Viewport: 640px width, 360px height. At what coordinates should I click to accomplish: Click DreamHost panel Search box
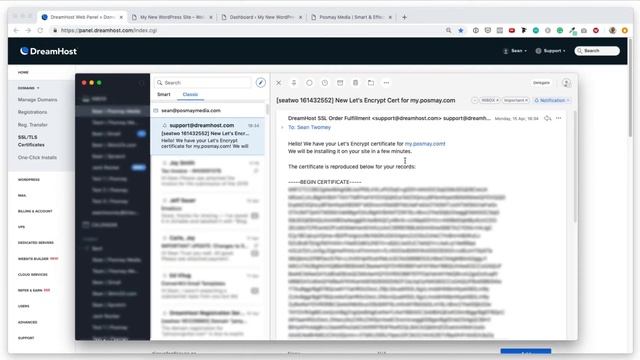[597, 51]
